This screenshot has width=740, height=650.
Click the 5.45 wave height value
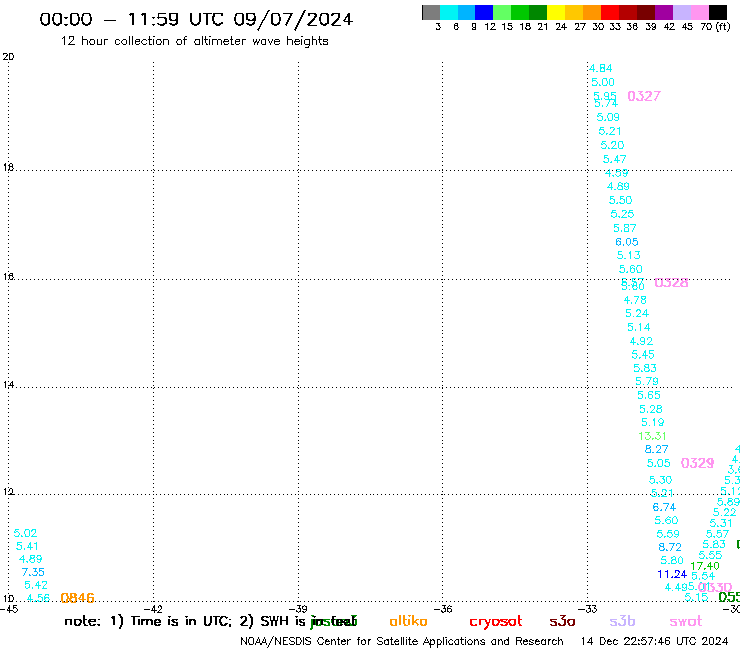(643, 355)
